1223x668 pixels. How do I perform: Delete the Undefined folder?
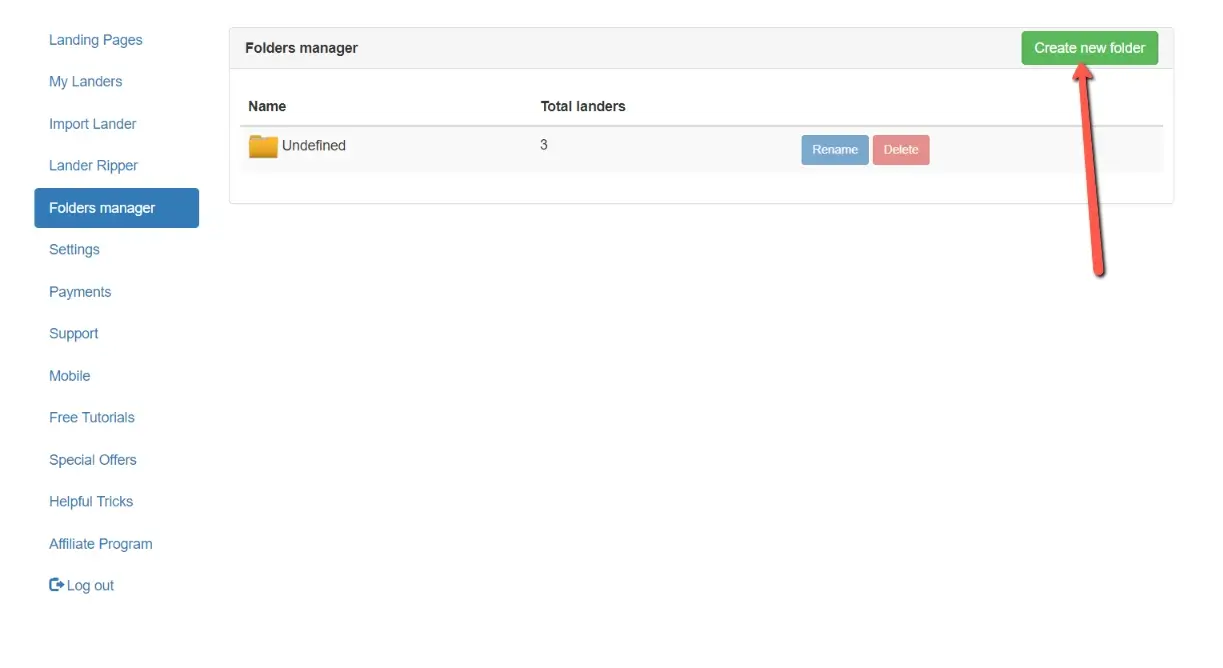point(900,150)
